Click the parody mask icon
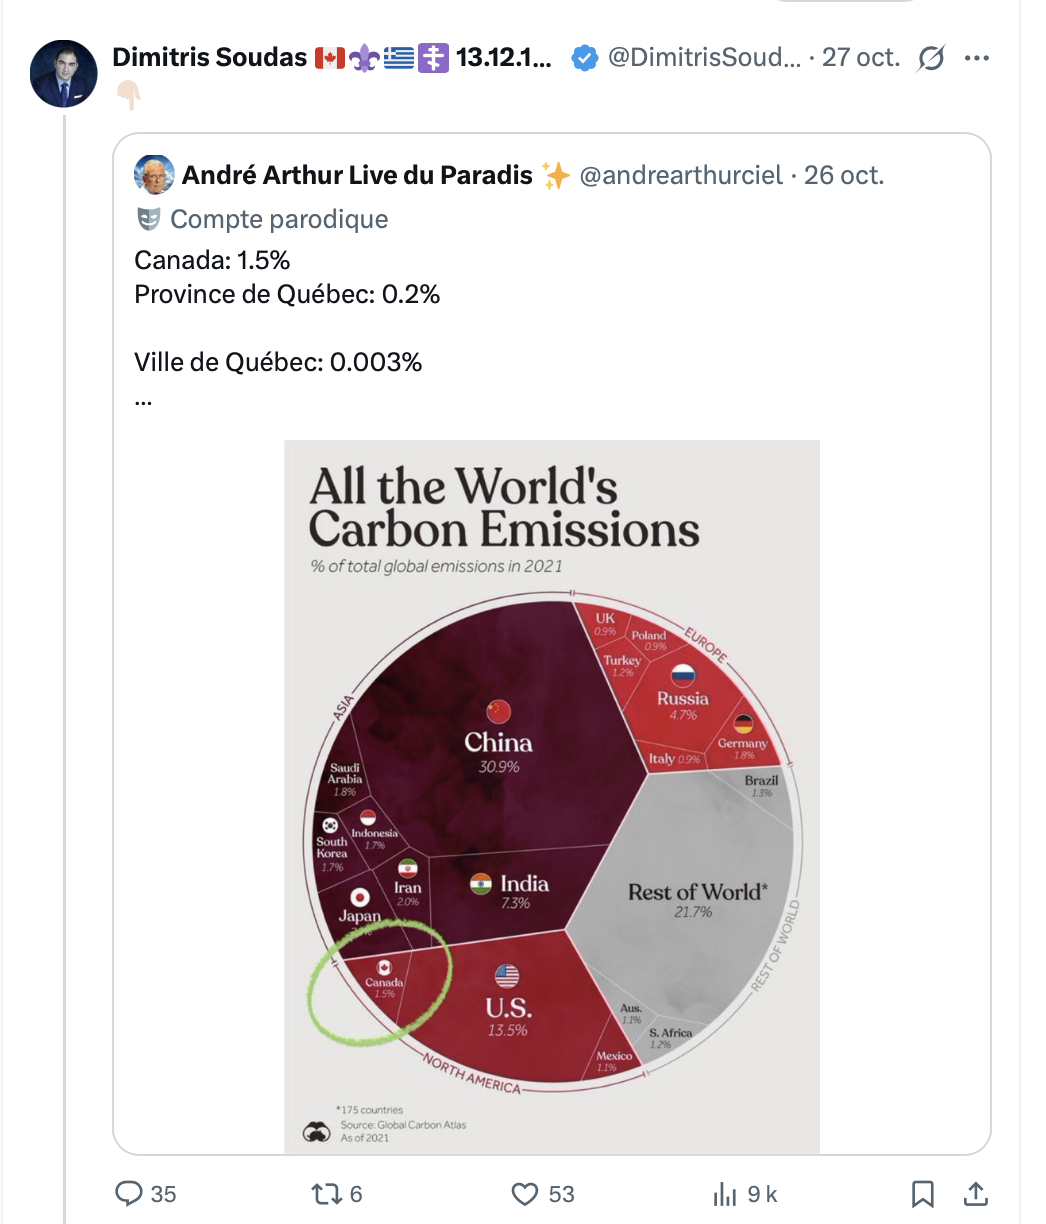Screen dimensions: 1046x1224 point(148,219)
